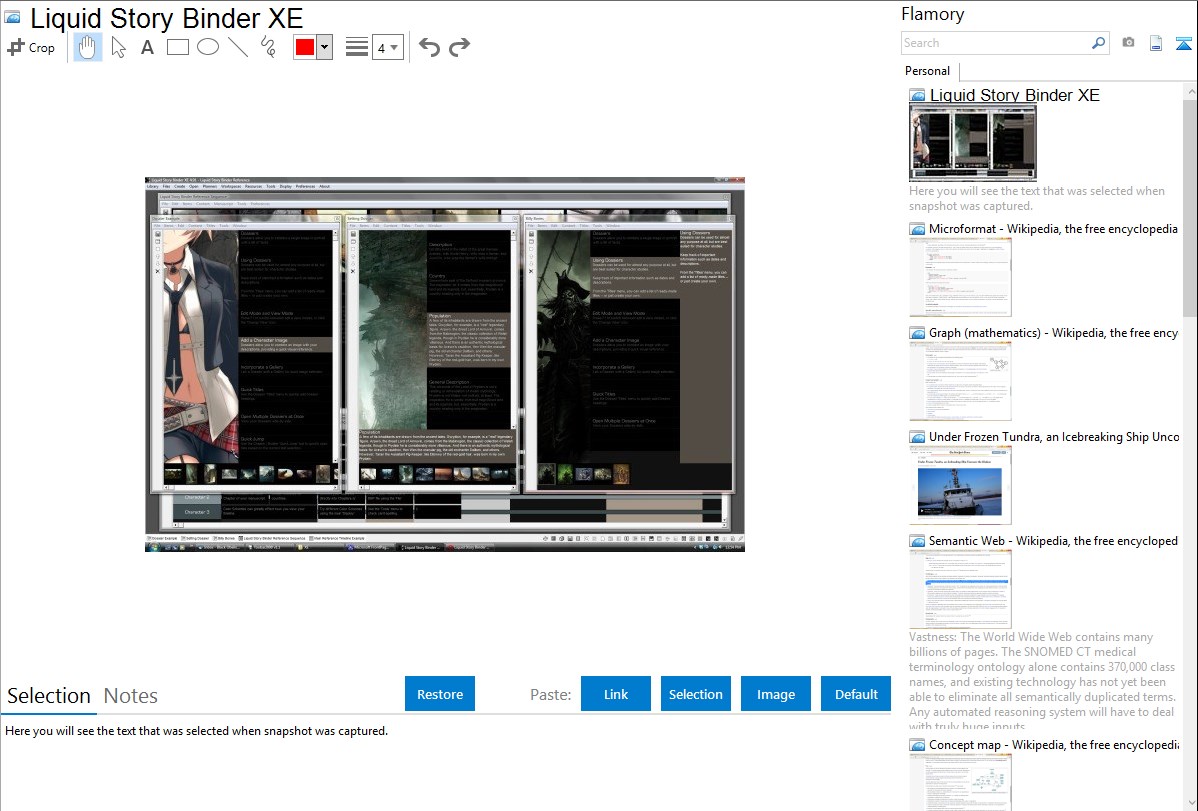This screenshot has height=811, width=1198.
Task: Open the Under Frozen Tundra snapshot
Action: pos(1054,436)
